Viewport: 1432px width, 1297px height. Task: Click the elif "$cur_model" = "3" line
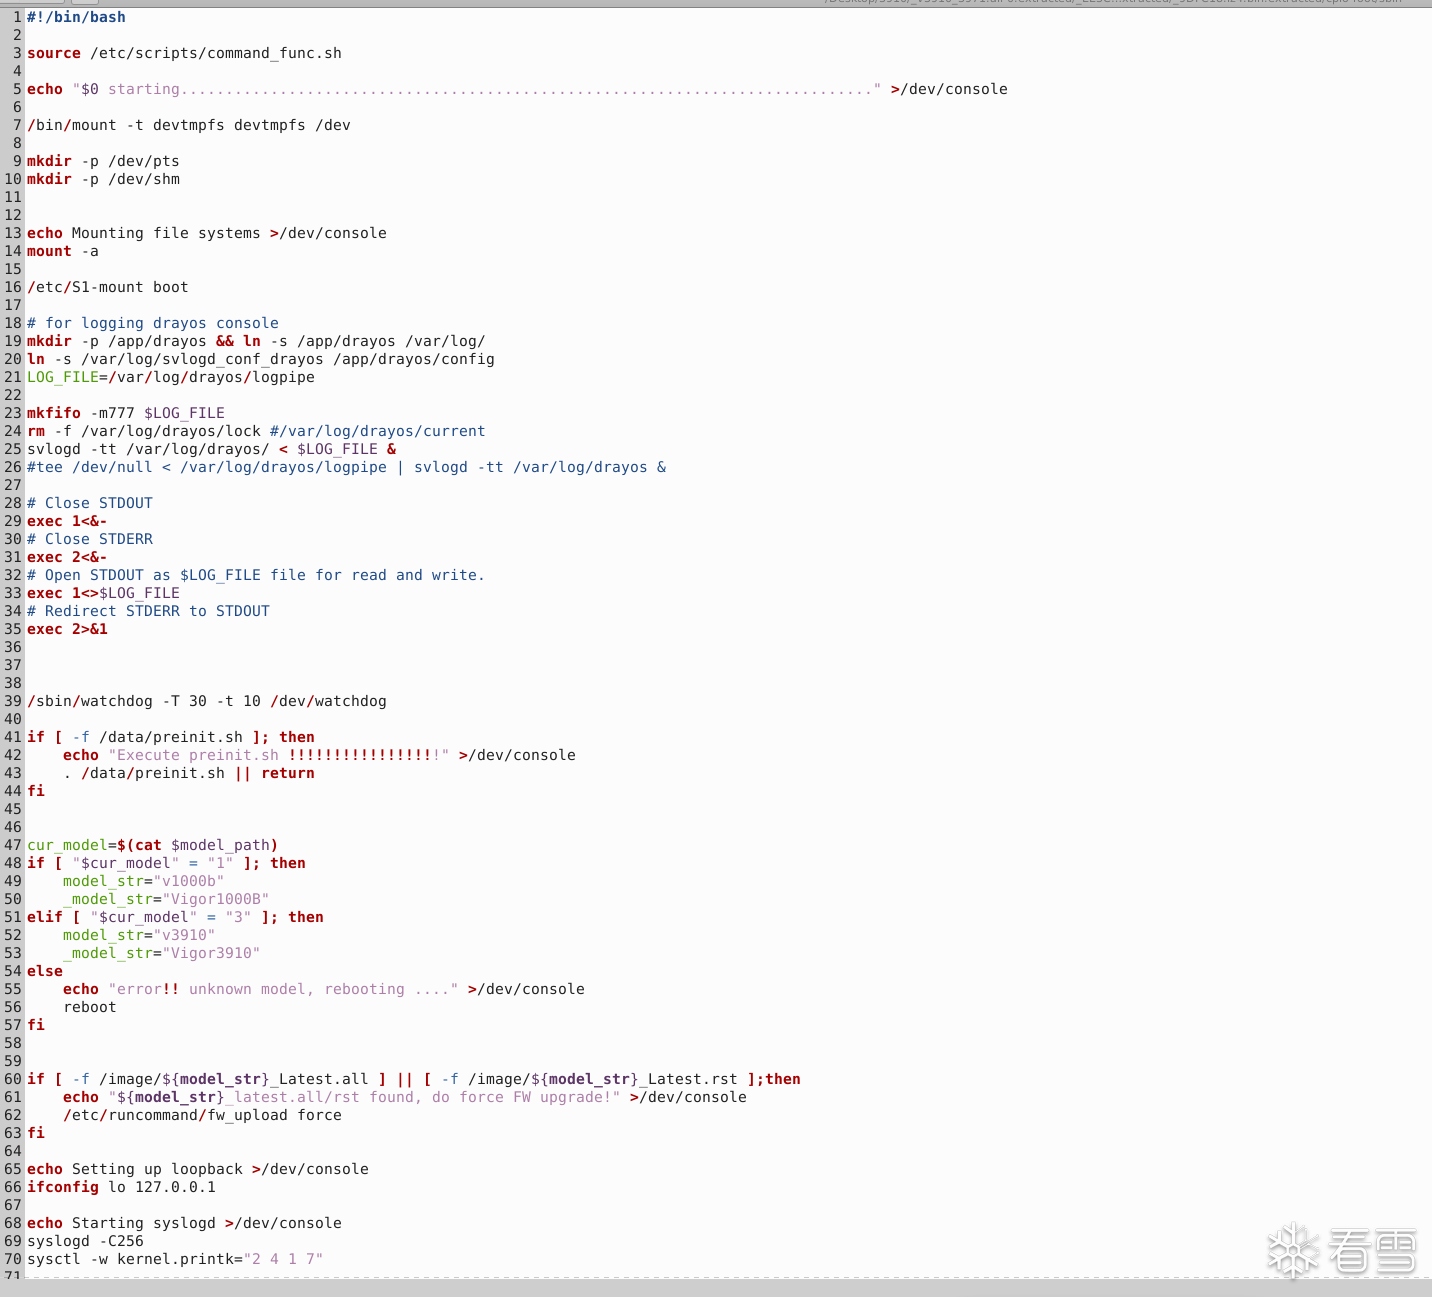coord(175,917)
